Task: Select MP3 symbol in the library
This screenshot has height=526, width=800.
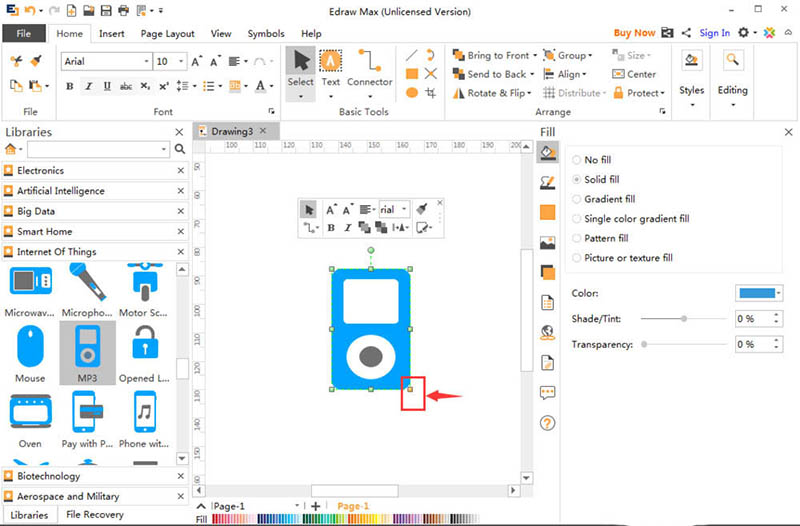Action: point(87,352)
